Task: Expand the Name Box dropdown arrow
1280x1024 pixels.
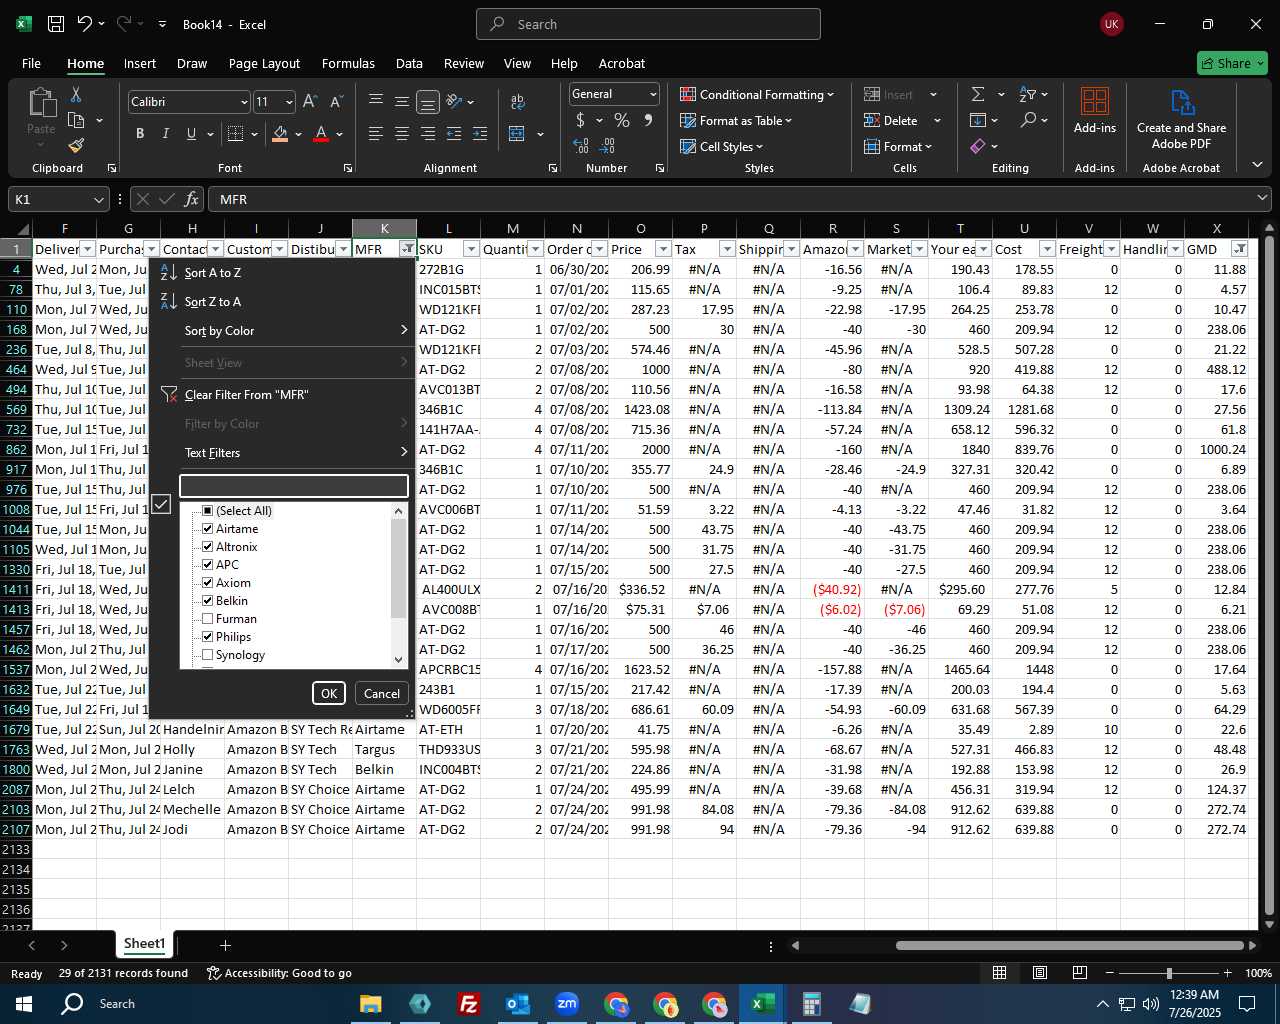Action: pyautogui.click(x=98, y=200)
